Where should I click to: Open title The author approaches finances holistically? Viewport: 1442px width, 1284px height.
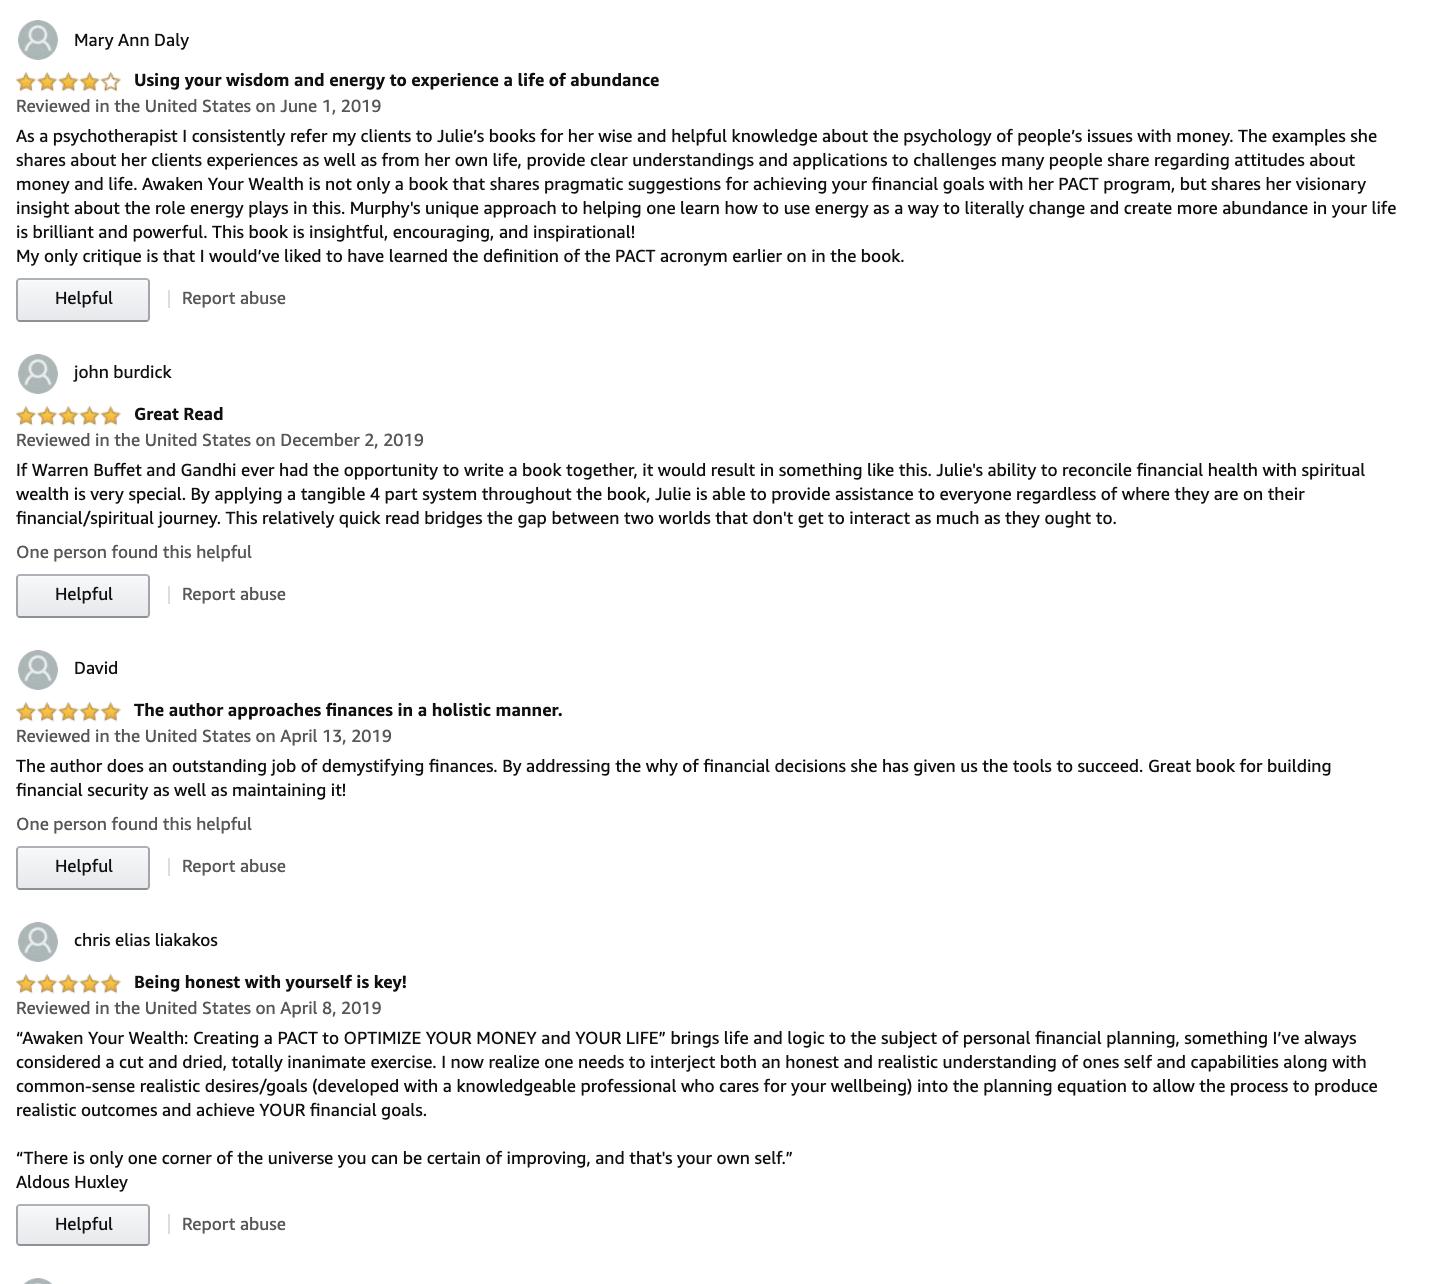[x=348, y=710]
